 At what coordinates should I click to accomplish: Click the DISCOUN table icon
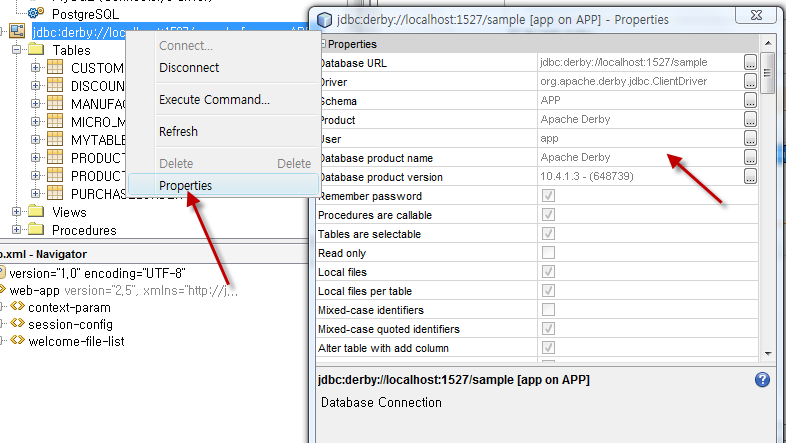coord(55,85)
